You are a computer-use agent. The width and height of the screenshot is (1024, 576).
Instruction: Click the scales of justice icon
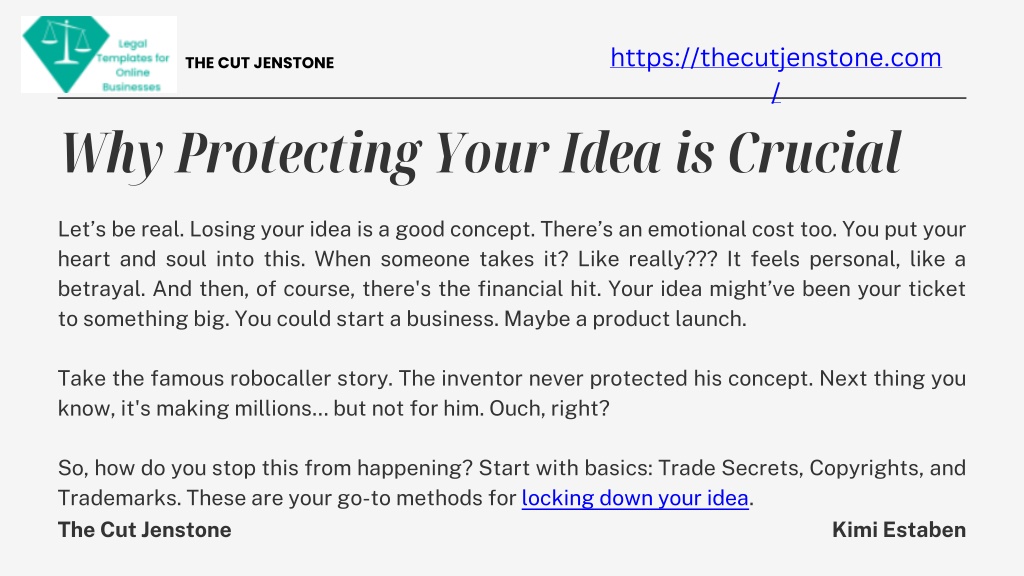point(65,42)
